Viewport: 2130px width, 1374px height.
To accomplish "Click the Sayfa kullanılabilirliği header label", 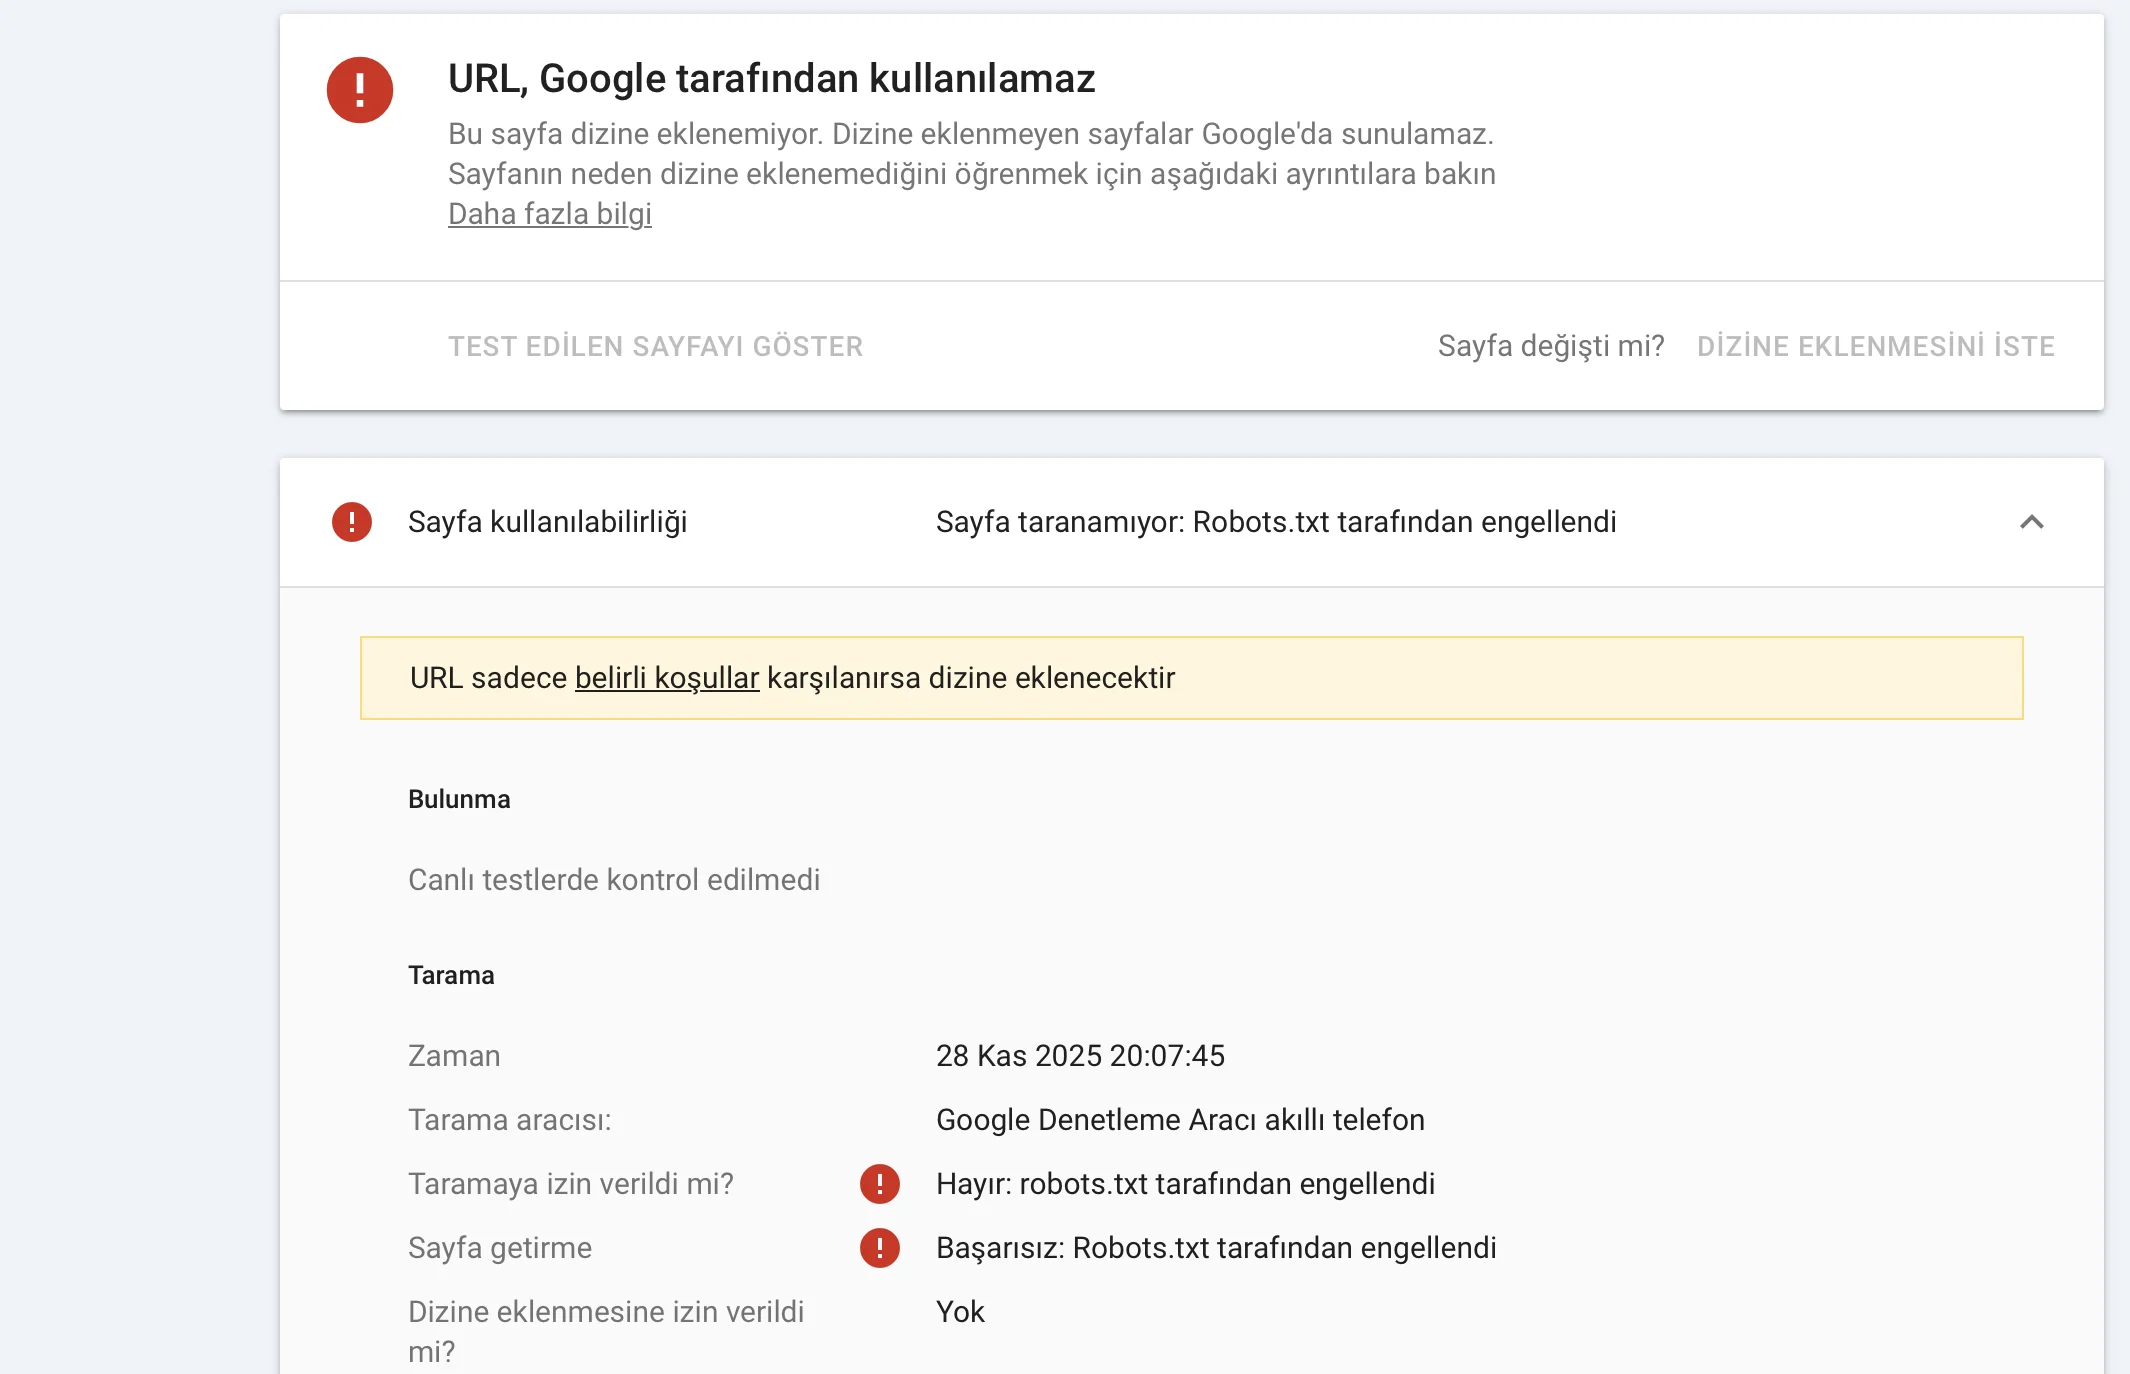I will tap(547, 522).
